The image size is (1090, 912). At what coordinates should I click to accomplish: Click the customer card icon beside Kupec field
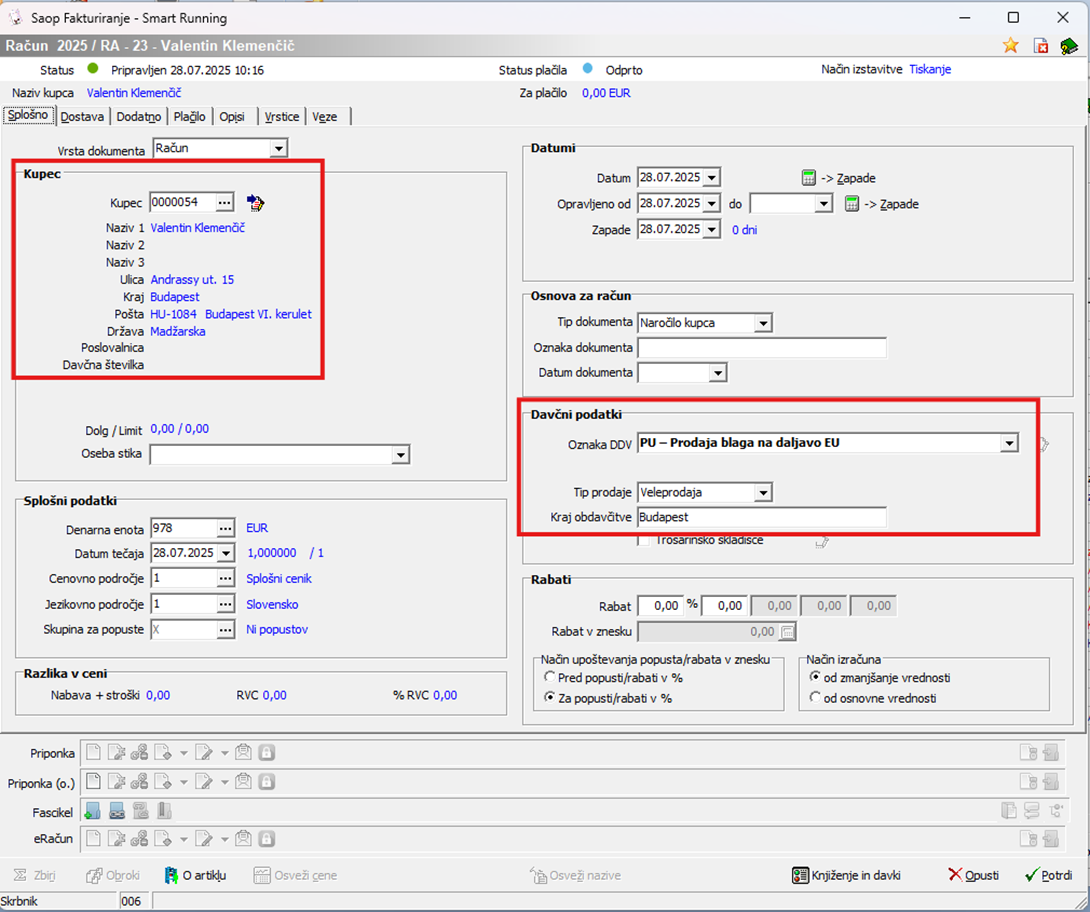[256, 203]
